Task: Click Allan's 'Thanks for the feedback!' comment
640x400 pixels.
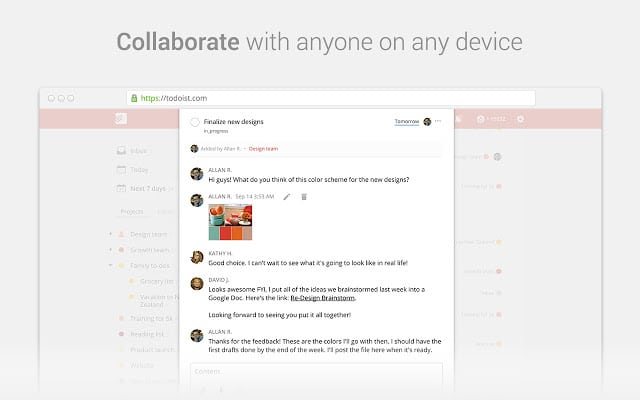Action: coord(325,346)
